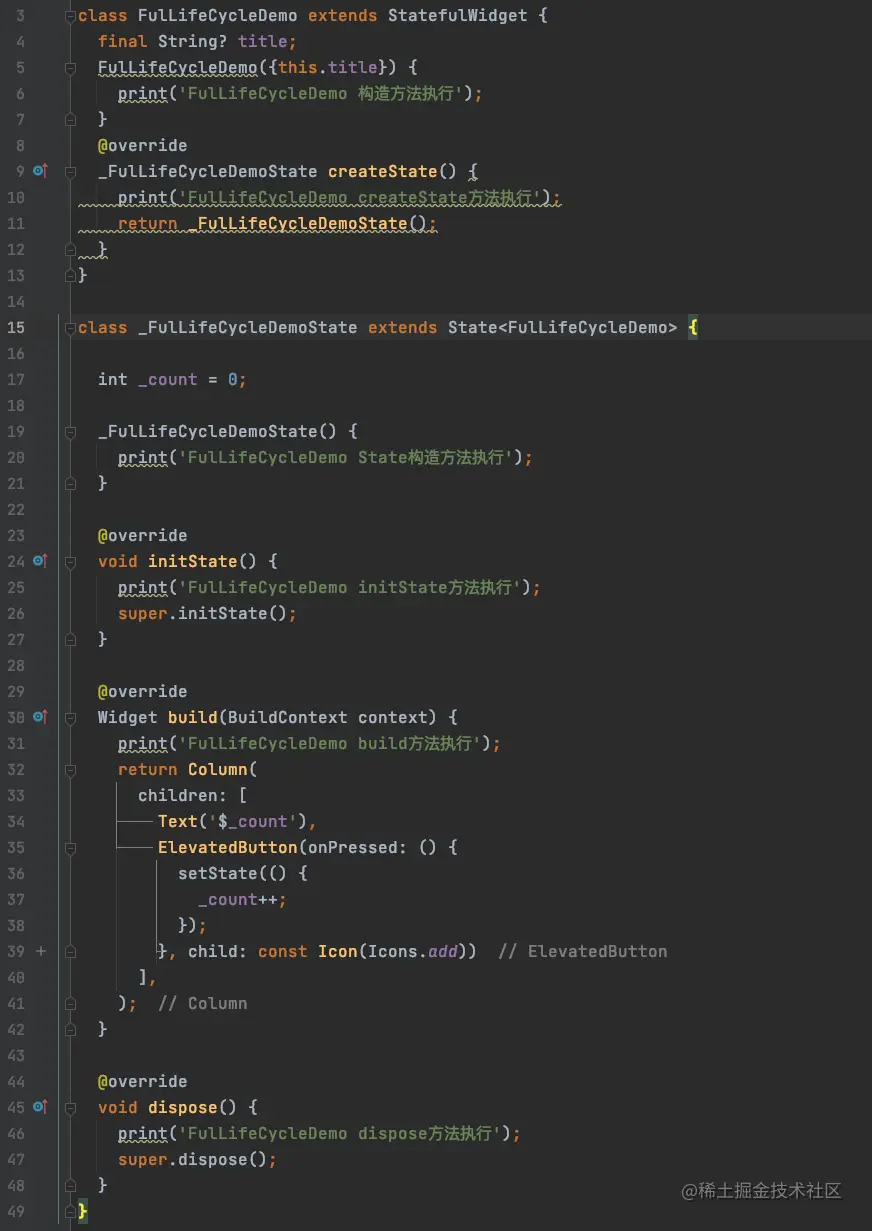The height and width of the screenshot is (1231, 872).
Task: Collapse the initState method fold on line 24
Action: click(70, 561)
